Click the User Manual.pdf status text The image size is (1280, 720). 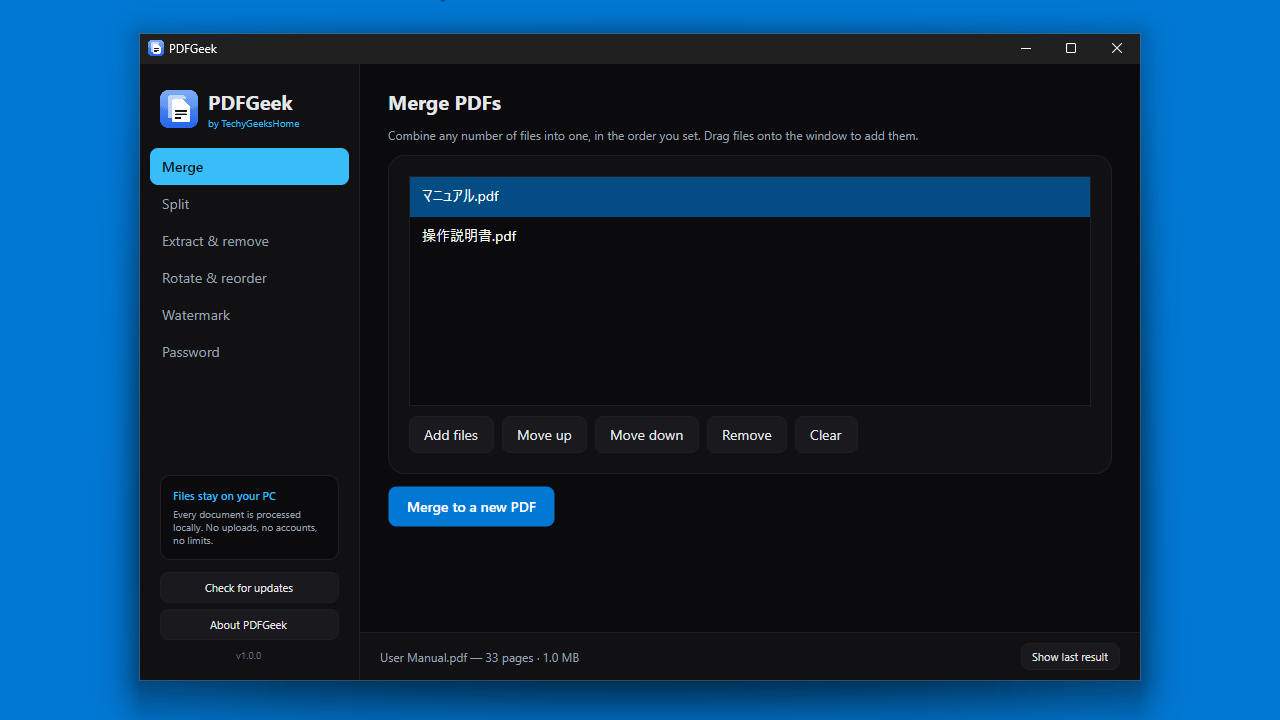click(x=479, y=658)
